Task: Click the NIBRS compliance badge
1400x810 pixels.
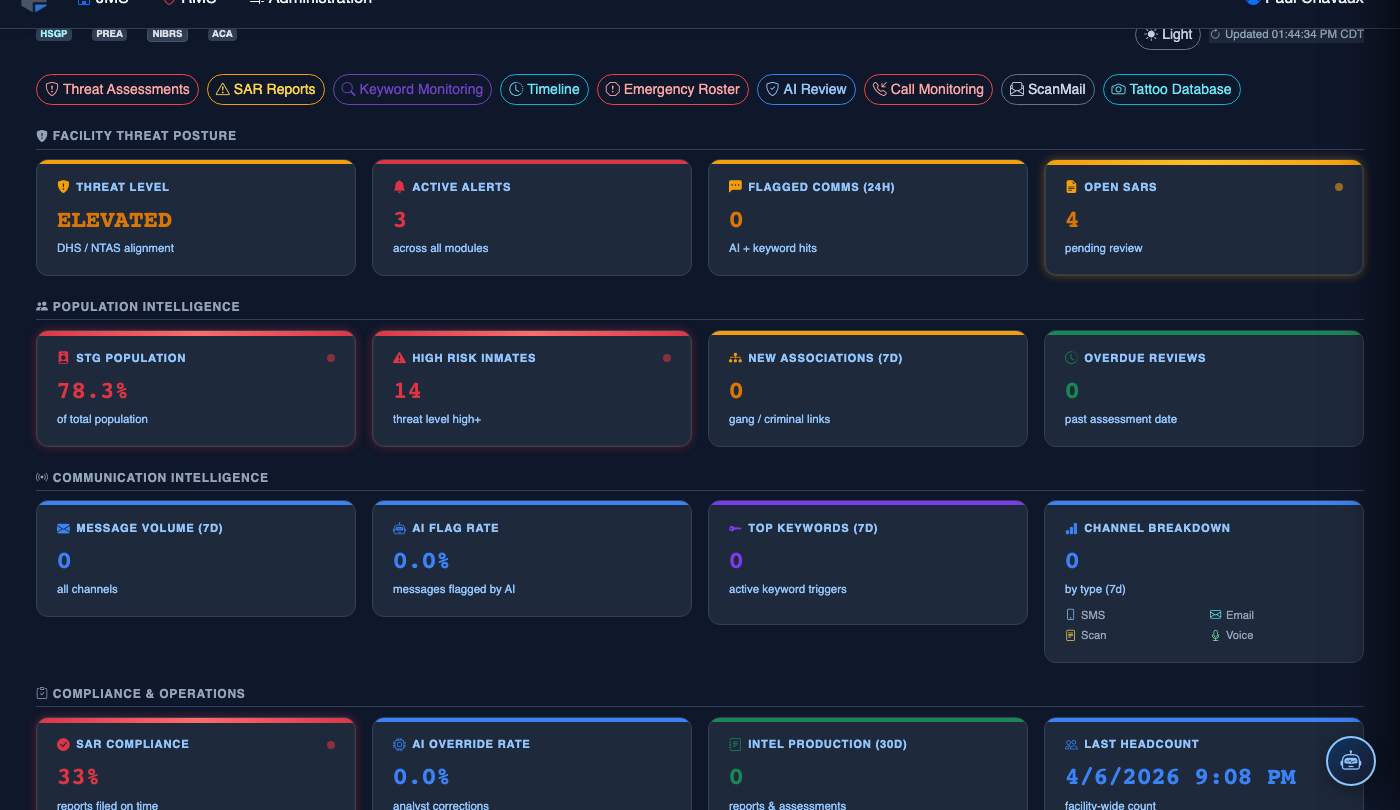Action: tap(165, 34)
